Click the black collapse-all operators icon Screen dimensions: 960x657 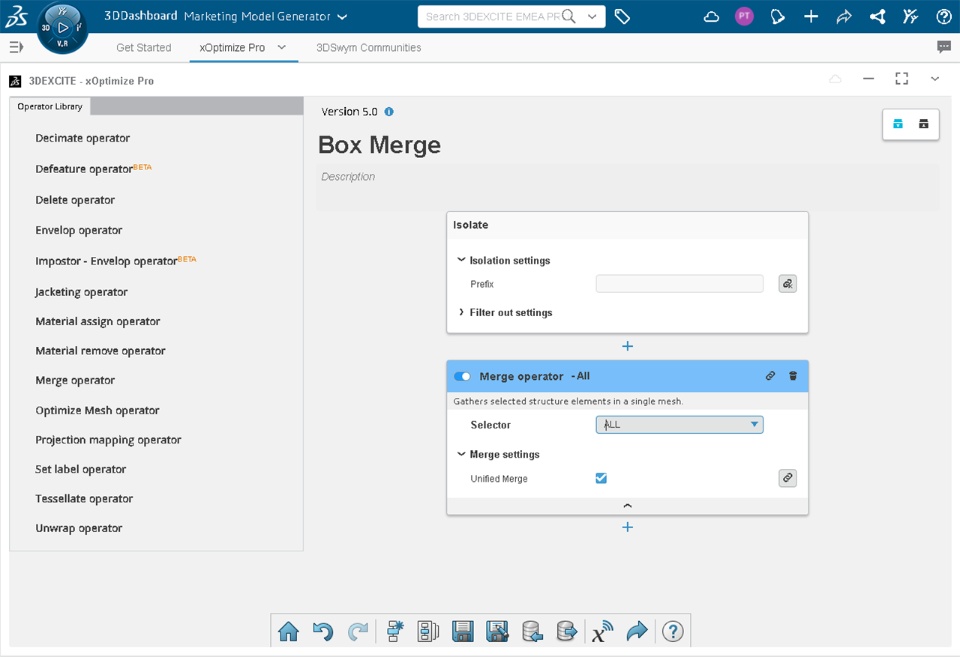pos(923,124)
